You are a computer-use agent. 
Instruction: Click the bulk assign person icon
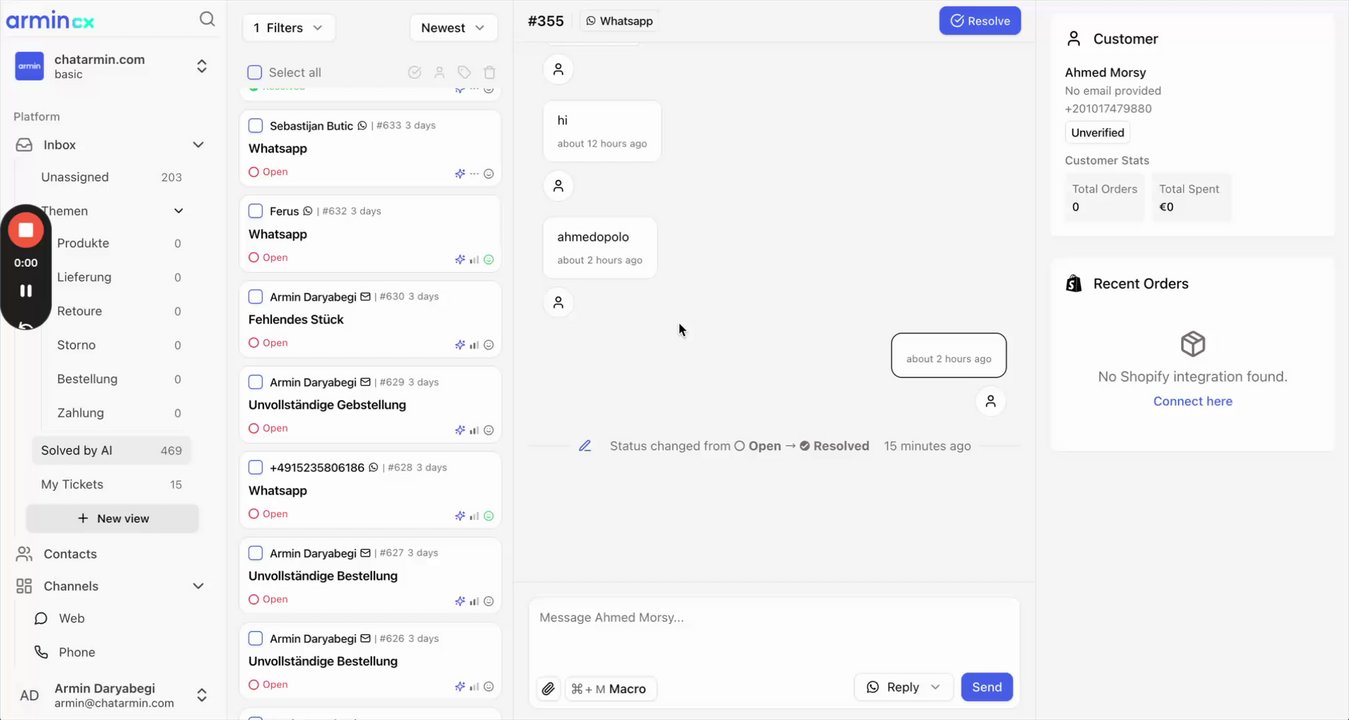coord(439,73)
